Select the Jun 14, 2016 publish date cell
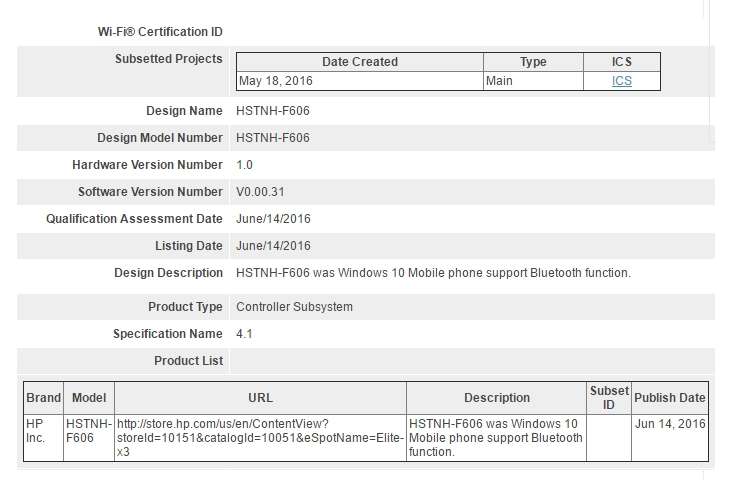The height and width of the screenshot is (481, 729). pyautogui.click(x=670, y=438)
